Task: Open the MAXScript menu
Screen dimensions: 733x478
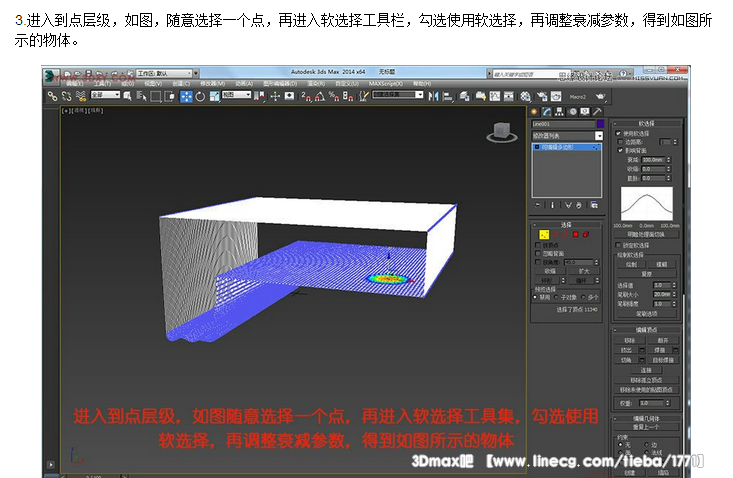Action: coord(385,84)
